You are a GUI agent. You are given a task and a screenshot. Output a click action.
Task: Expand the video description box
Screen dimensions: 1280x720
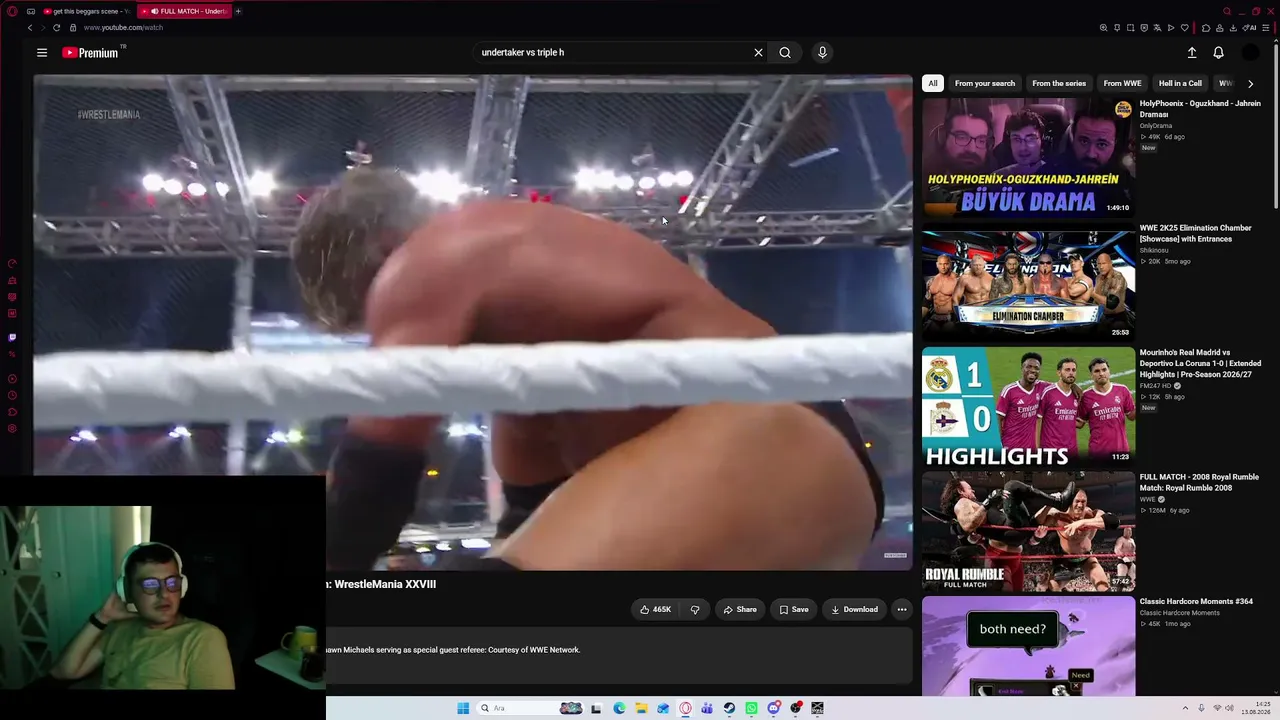click(619, 655)
